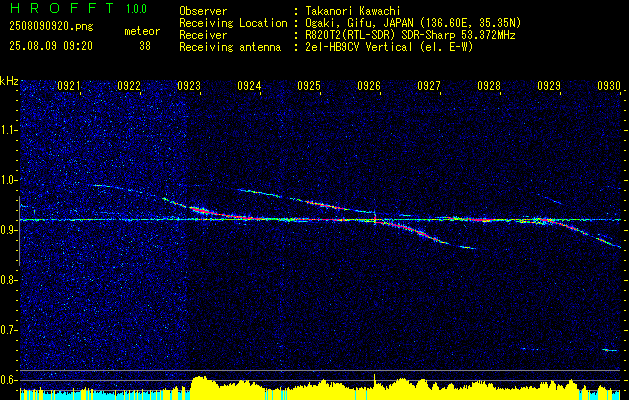629x400 pixels.
Task: Click the 0921 time marker
Action: point(69,85)
